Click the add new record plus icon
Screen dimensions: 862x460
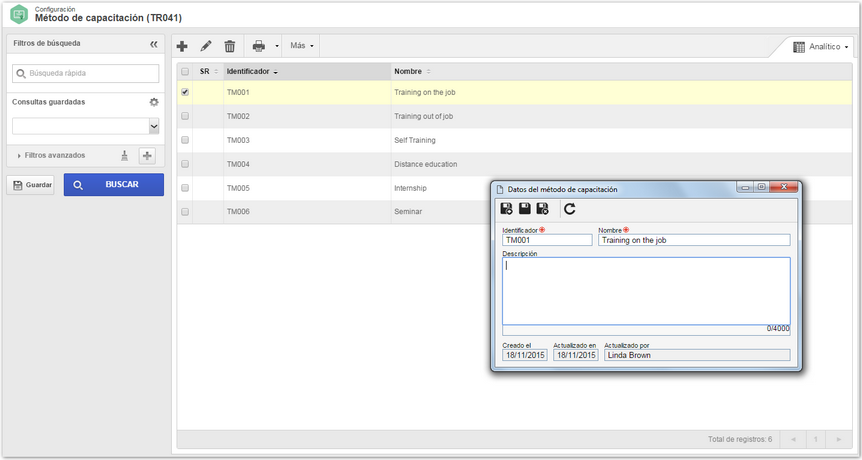[182, 46]
